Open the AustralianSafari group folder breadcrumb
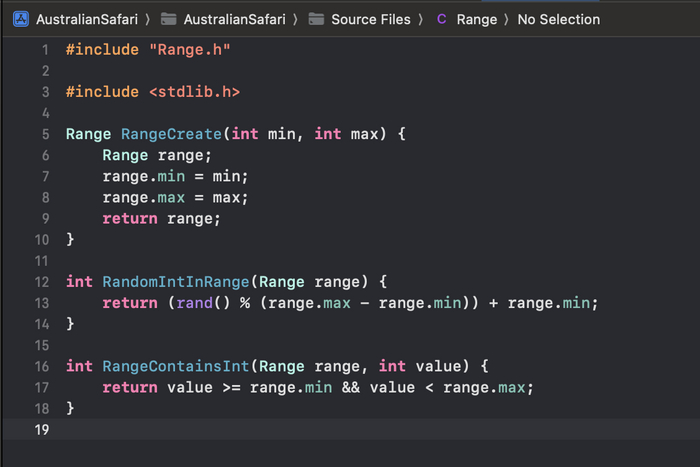Screen dimensions: 700x467 234,19
